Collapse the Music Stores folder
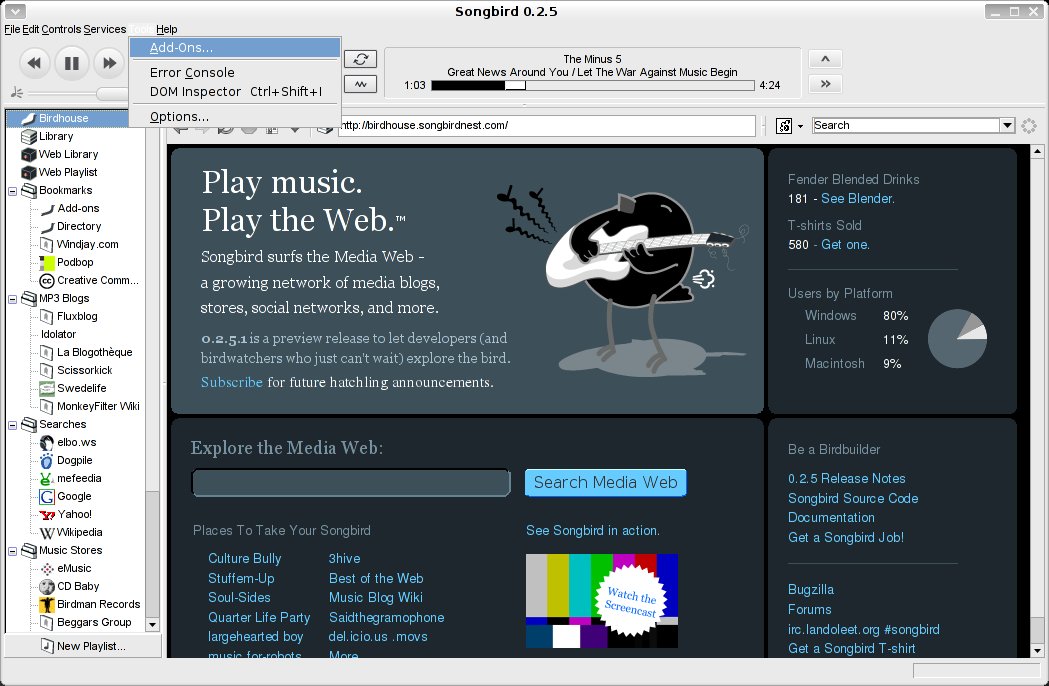The image size is (1049, 686). click(12, 551)
